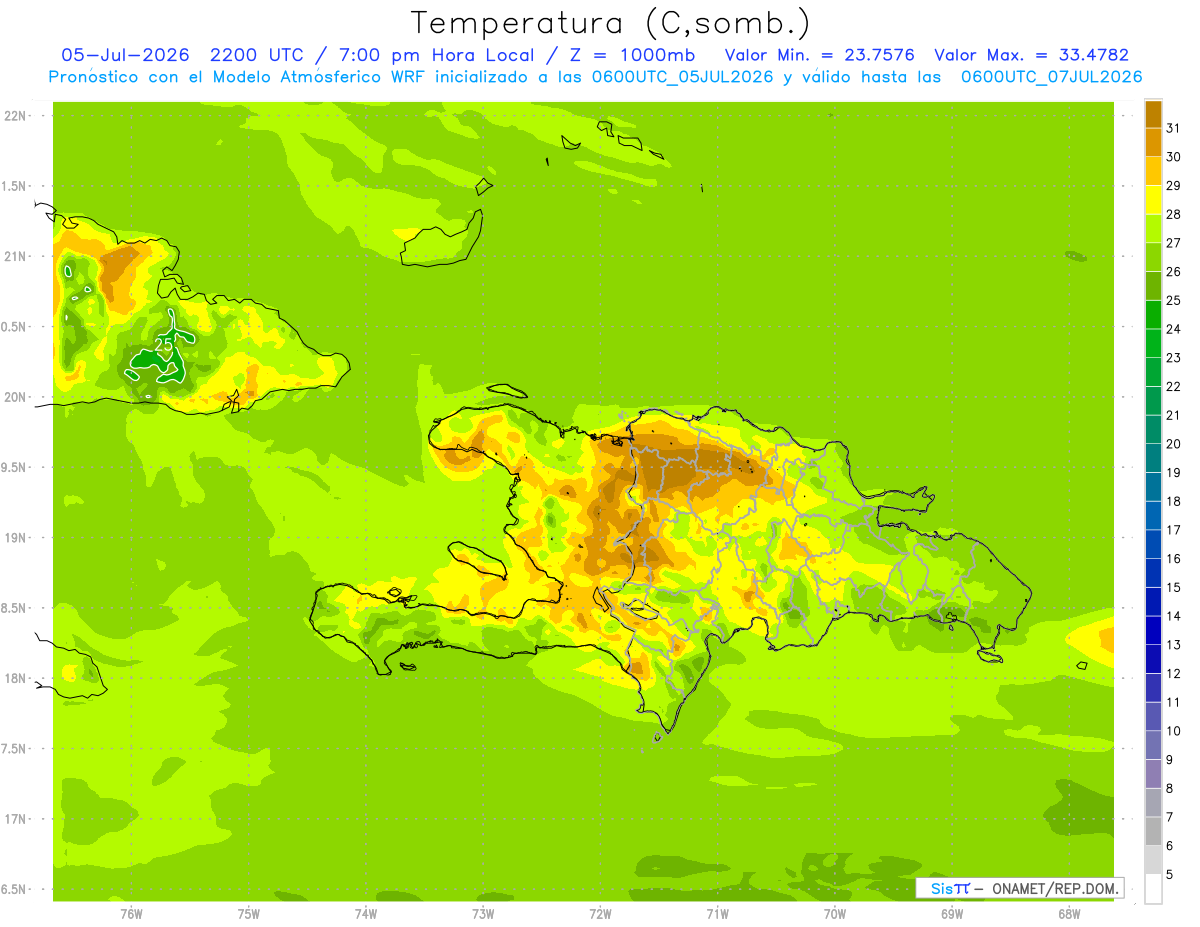1200x927 pixels.
Task: Click the '26' value on the color bar
Action: tap(1173, 271)
